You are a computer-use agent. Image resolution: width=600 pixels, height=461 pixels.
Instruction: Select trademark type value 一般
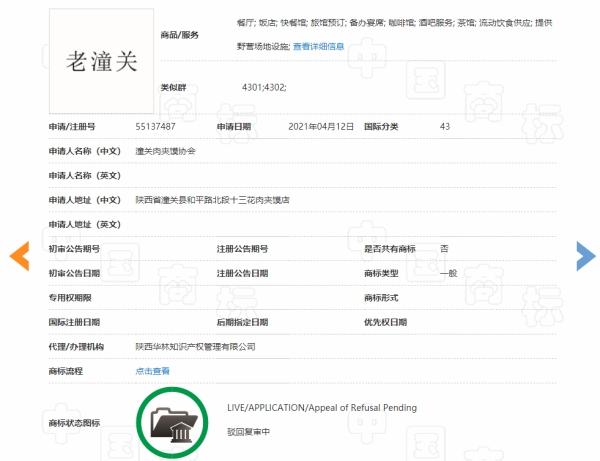[x=448, y=273]
